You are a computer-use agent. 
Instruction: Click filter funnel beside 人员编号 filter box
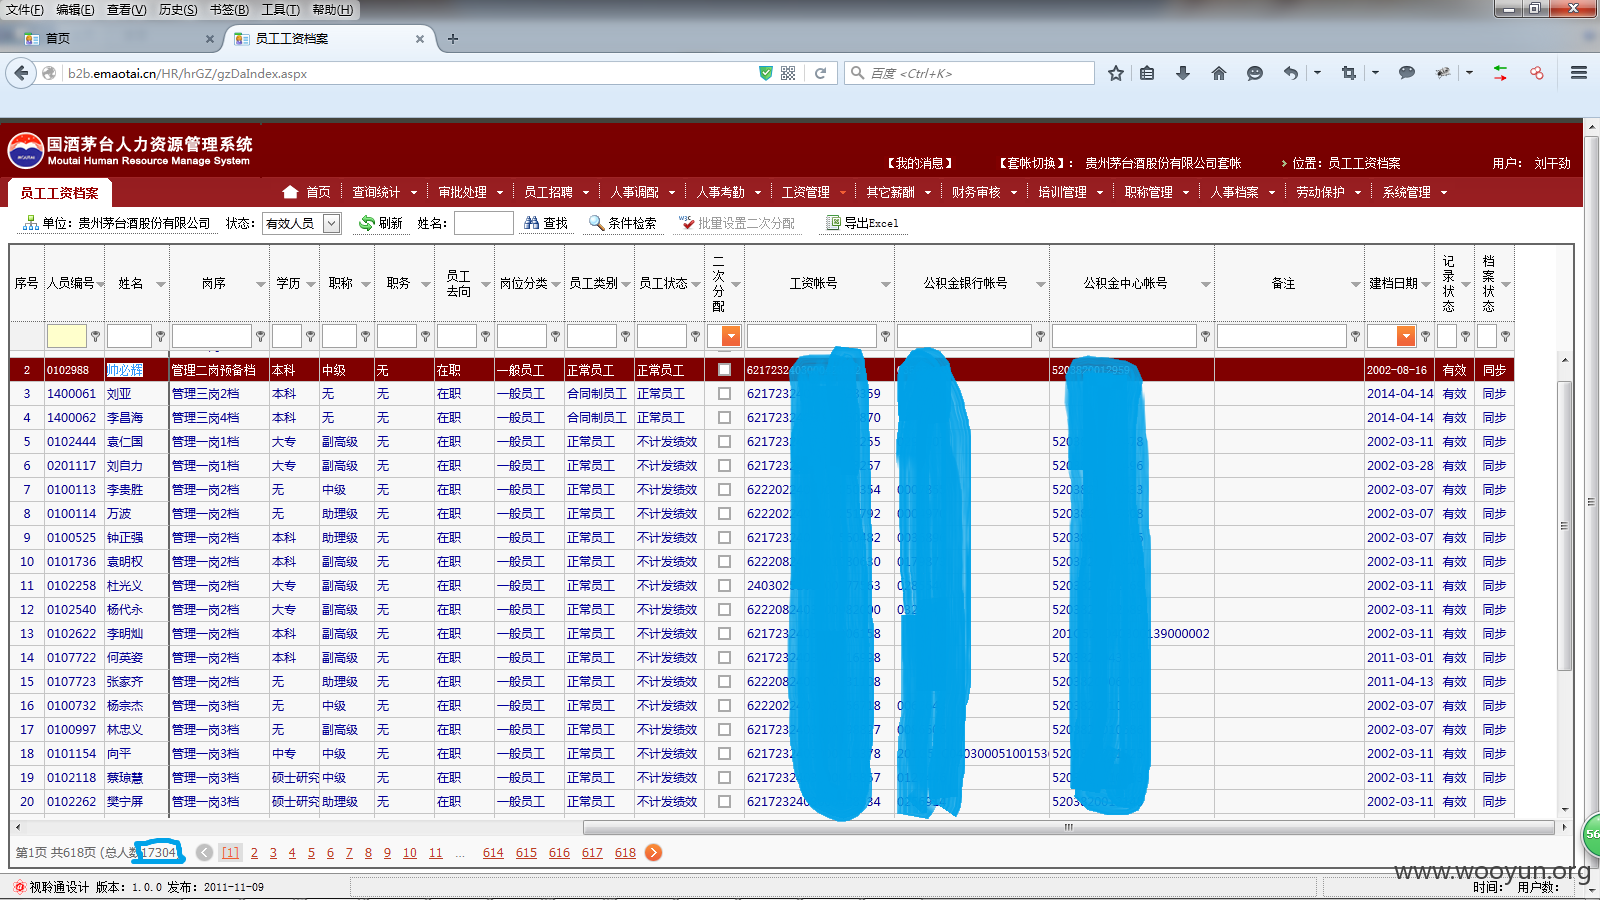(96, 336)
